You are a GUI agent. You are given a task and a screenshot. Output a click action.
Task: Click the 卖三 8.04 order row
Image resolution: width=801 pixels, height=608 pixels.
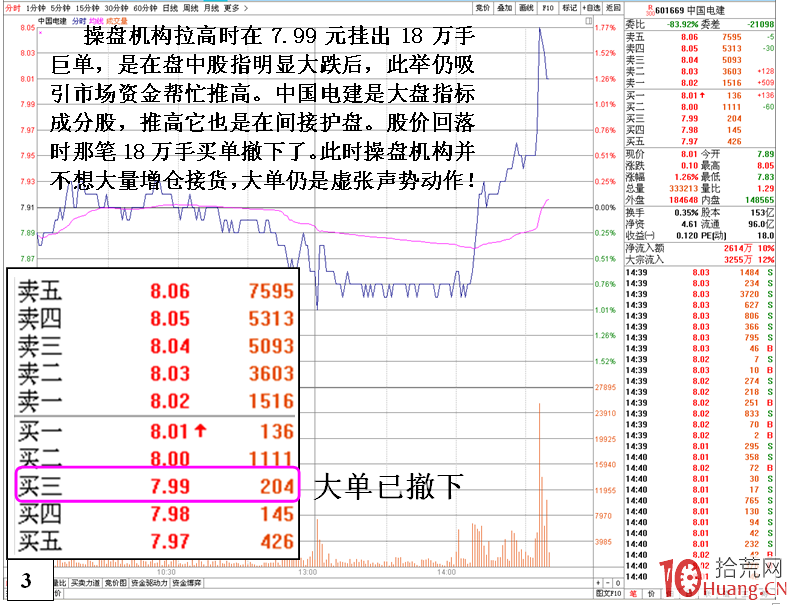(700, 60)
